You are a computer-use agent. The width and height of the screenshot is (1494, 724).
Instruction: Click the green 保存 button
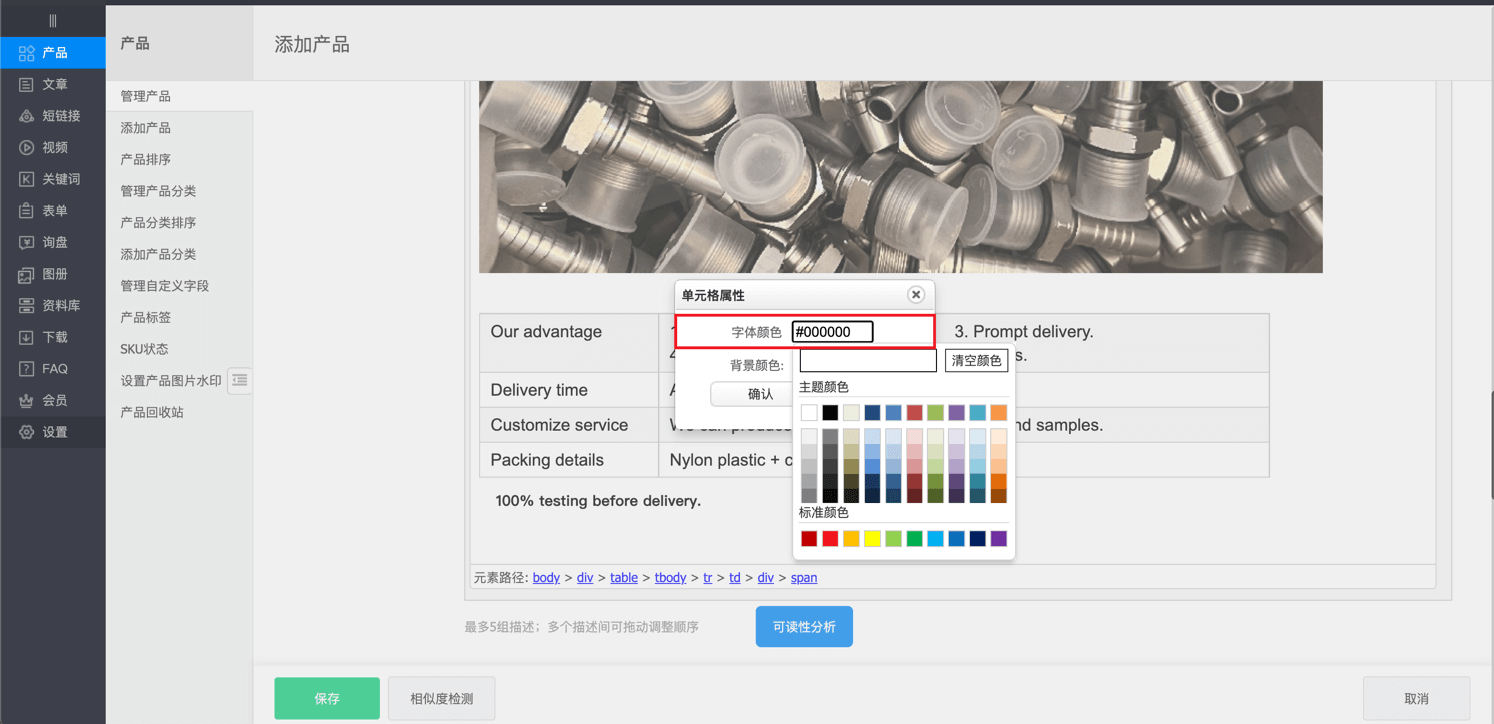coord(327,698)
